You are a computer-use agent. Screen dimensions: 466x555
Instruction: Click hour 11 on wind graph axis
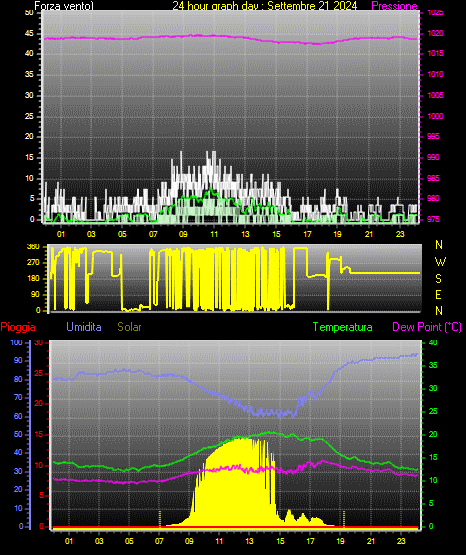[x=214, y=234]
